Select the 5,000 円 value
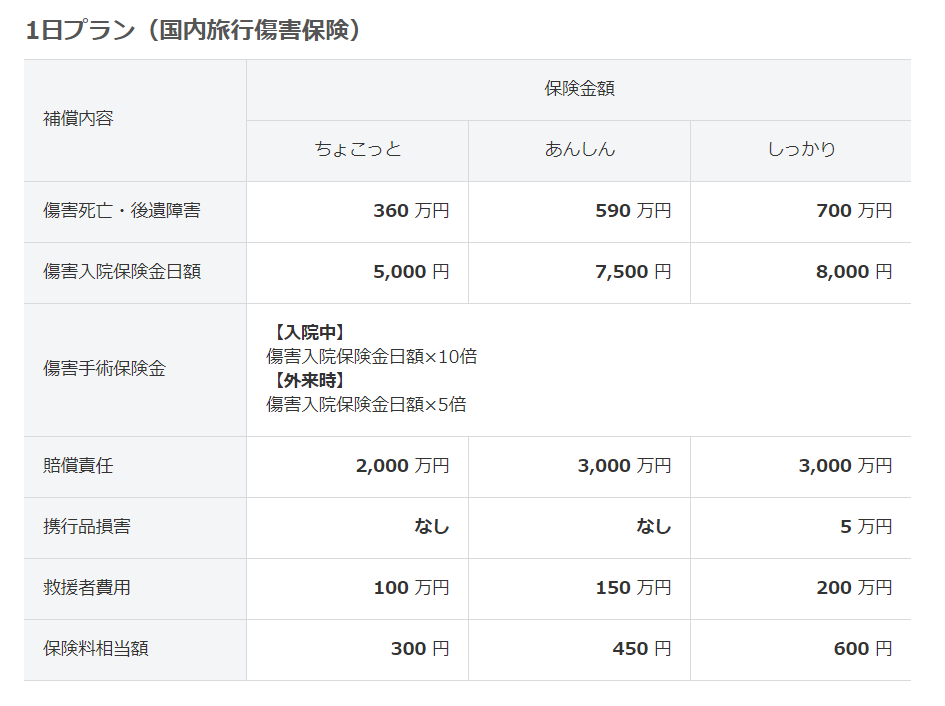This screenshot has width=945, height=706. 412,272
